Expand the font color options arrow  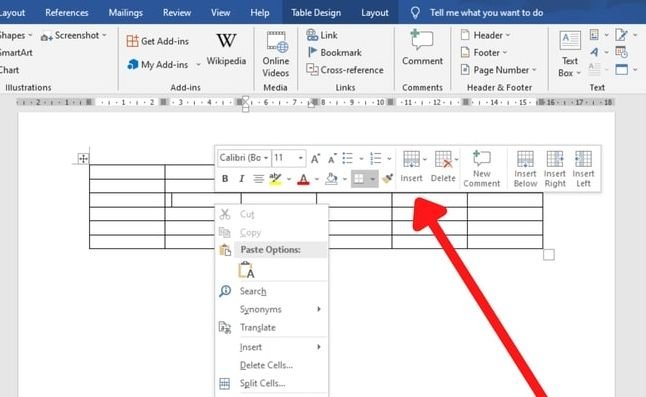(x=317, y=179)
